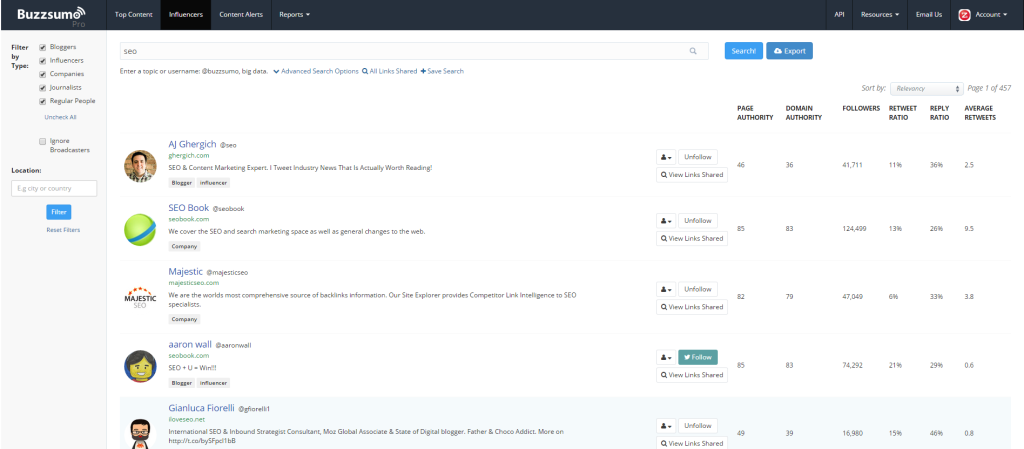This screenshot has width=1024, height=449.
Task: View Links Shared for AJ Ghergich
Action: pyautogui.click(x=692, y=175)
